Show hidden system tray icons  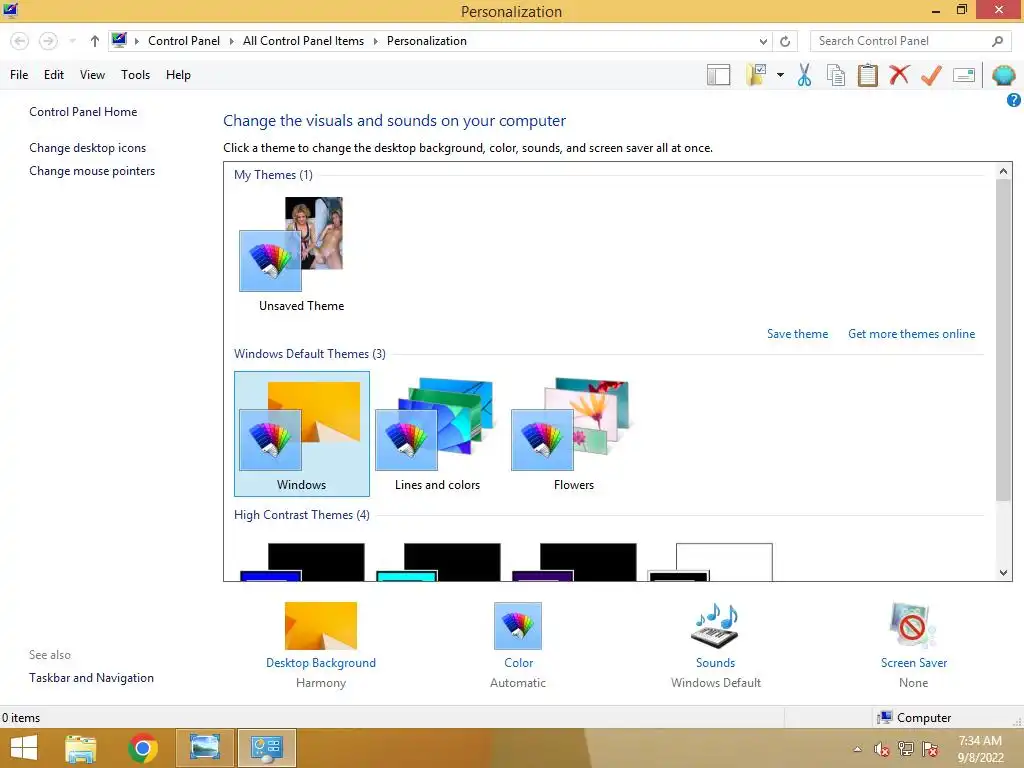coord(857,749)
